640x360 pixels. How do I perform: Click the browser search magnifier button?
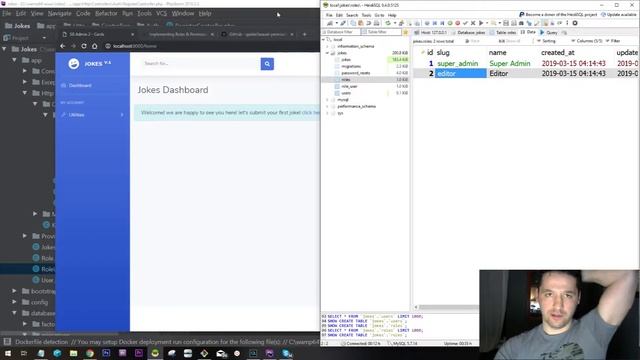click(267, 64)
